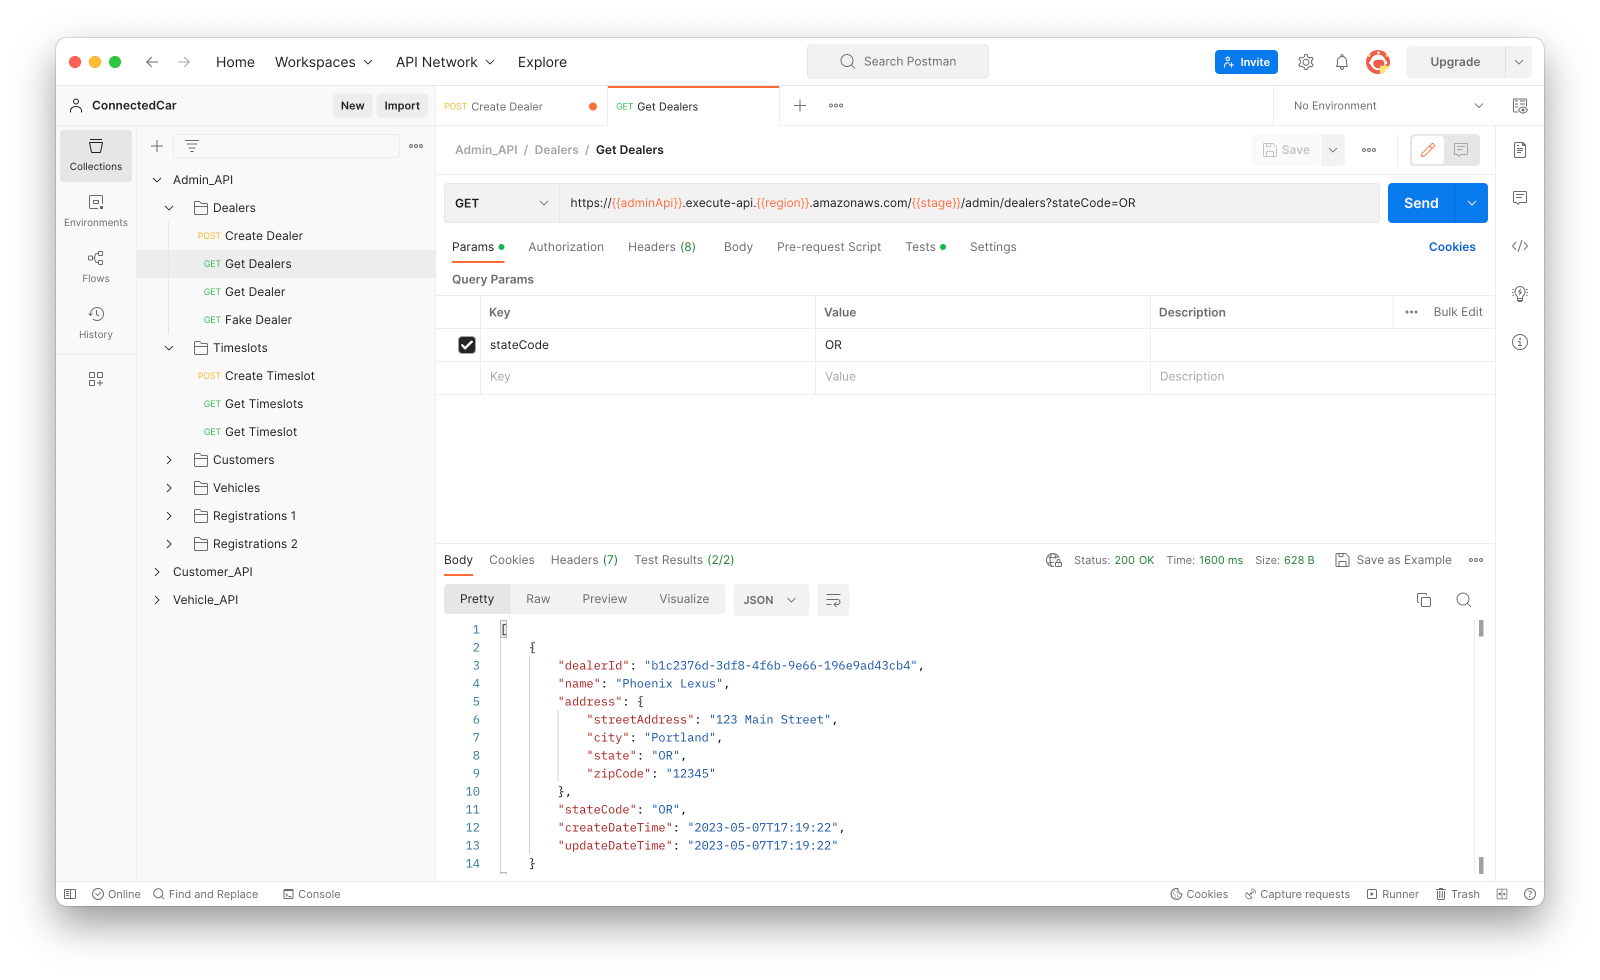The width and height of the screenshot is (1600, 980).
Task: Click the request URL field
Action: 969,203
